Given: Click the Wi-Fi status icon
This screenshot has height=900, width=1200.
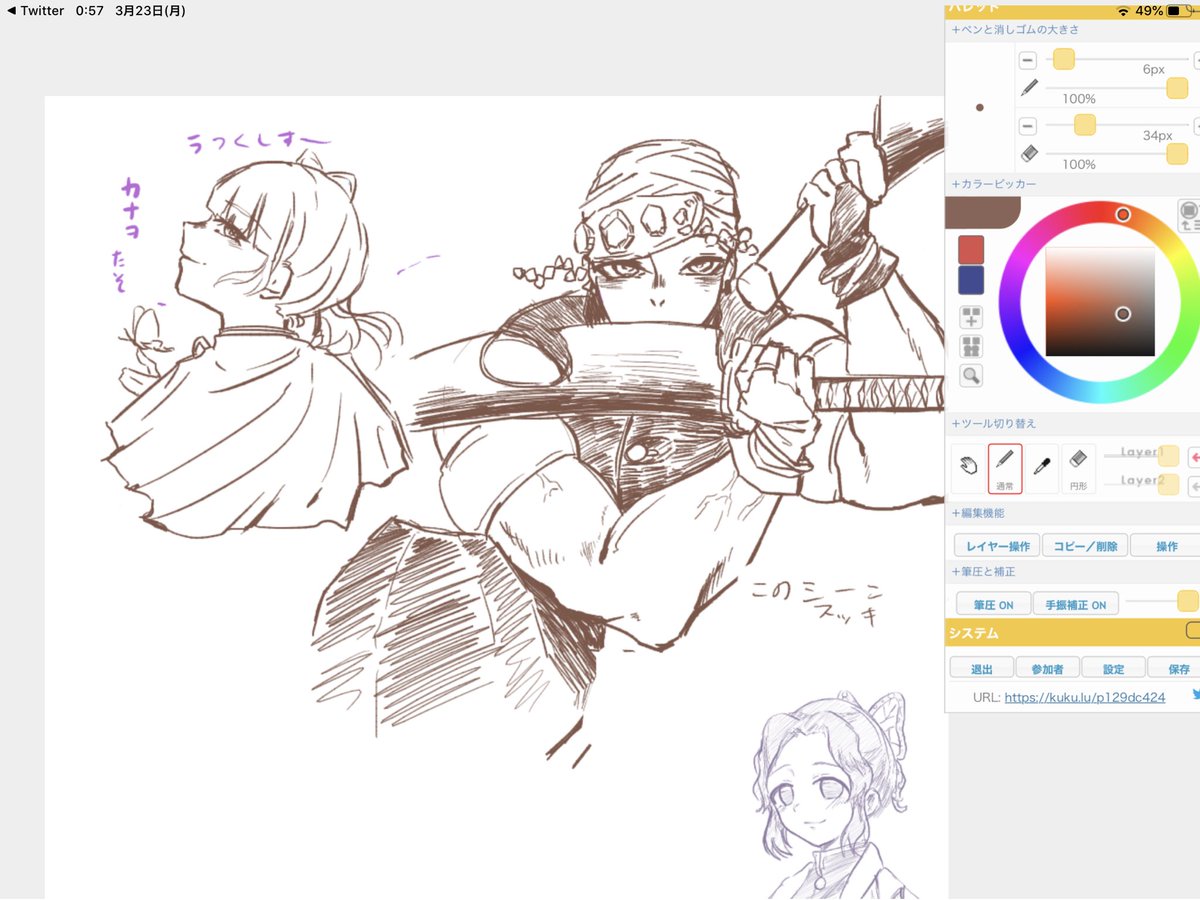Looking at the screenshot, I should point(1123,11).
